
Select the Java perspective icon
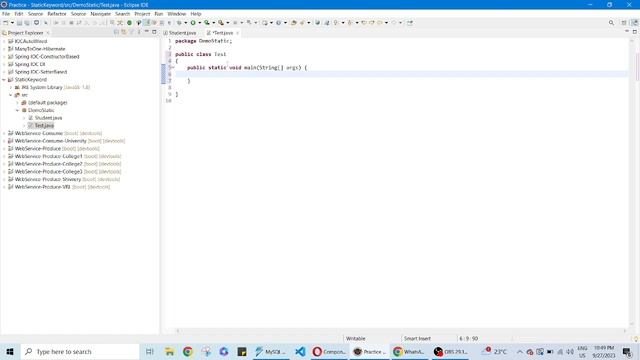[635, 23]
